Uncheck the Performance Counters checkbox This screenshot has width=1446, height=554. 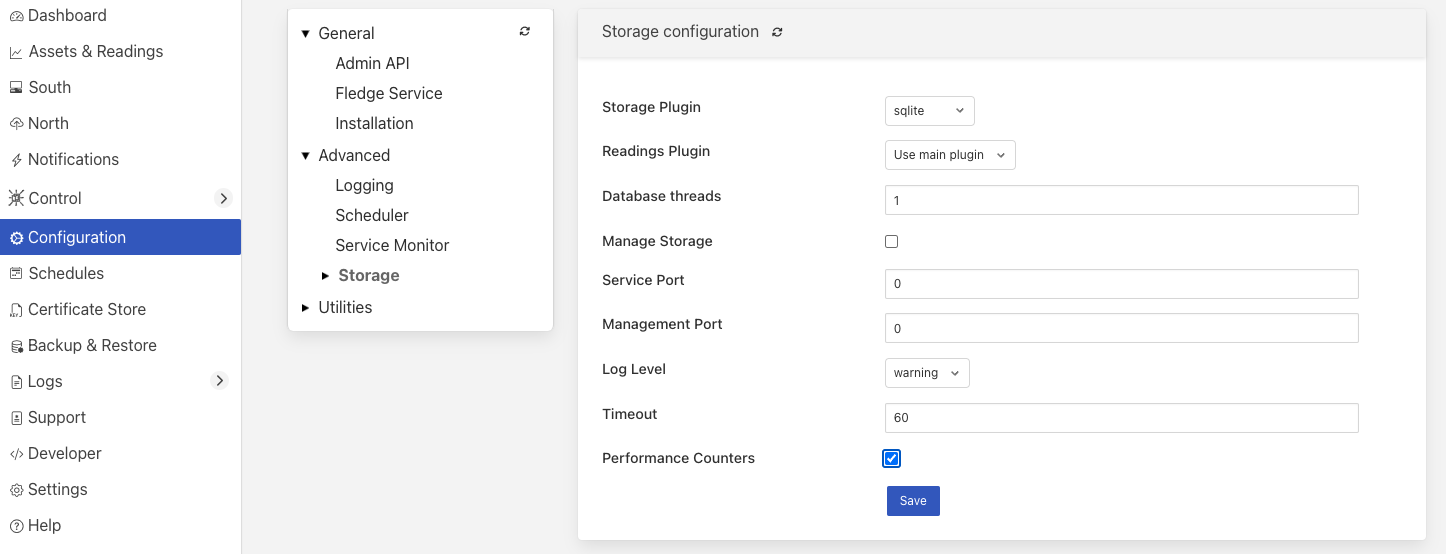click(892, 458)
